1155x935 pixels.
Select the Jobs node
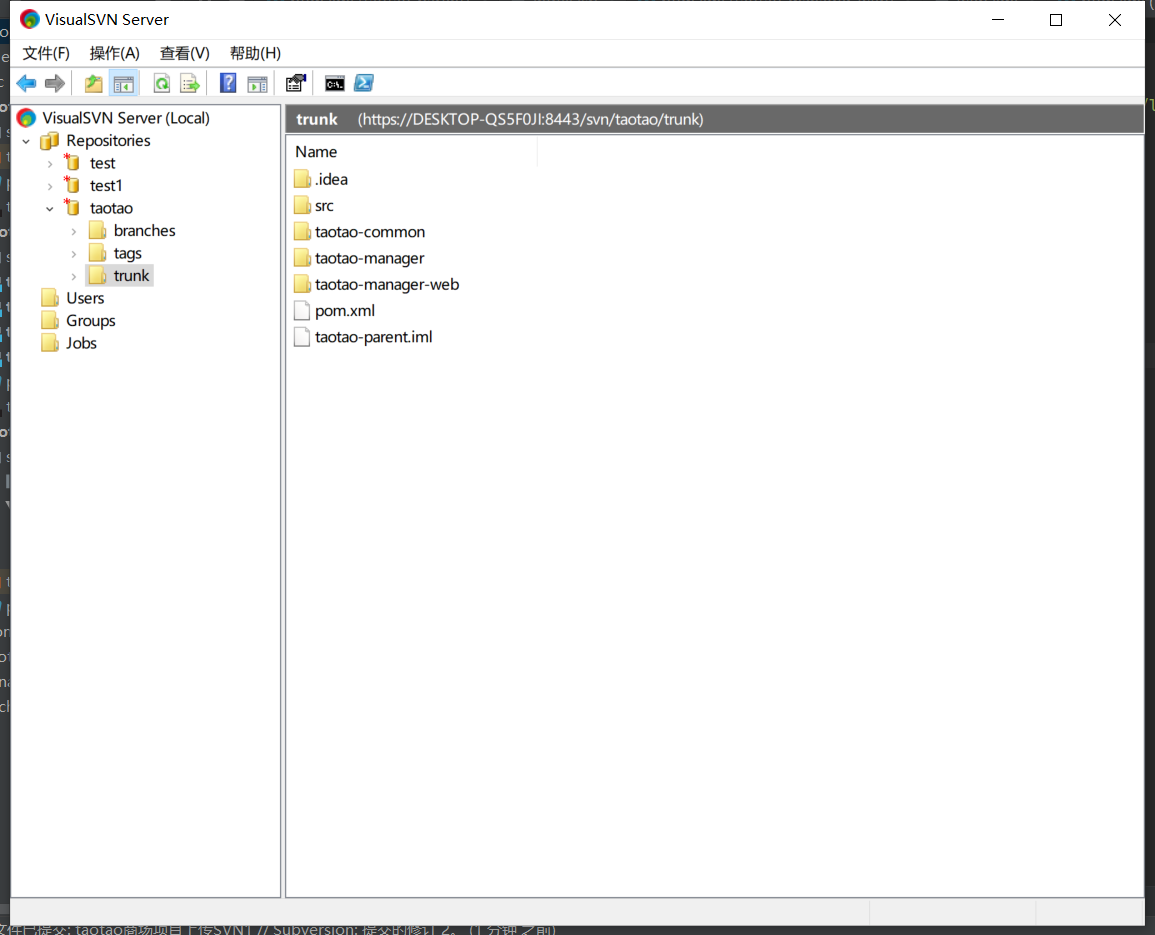pos(81,343)
